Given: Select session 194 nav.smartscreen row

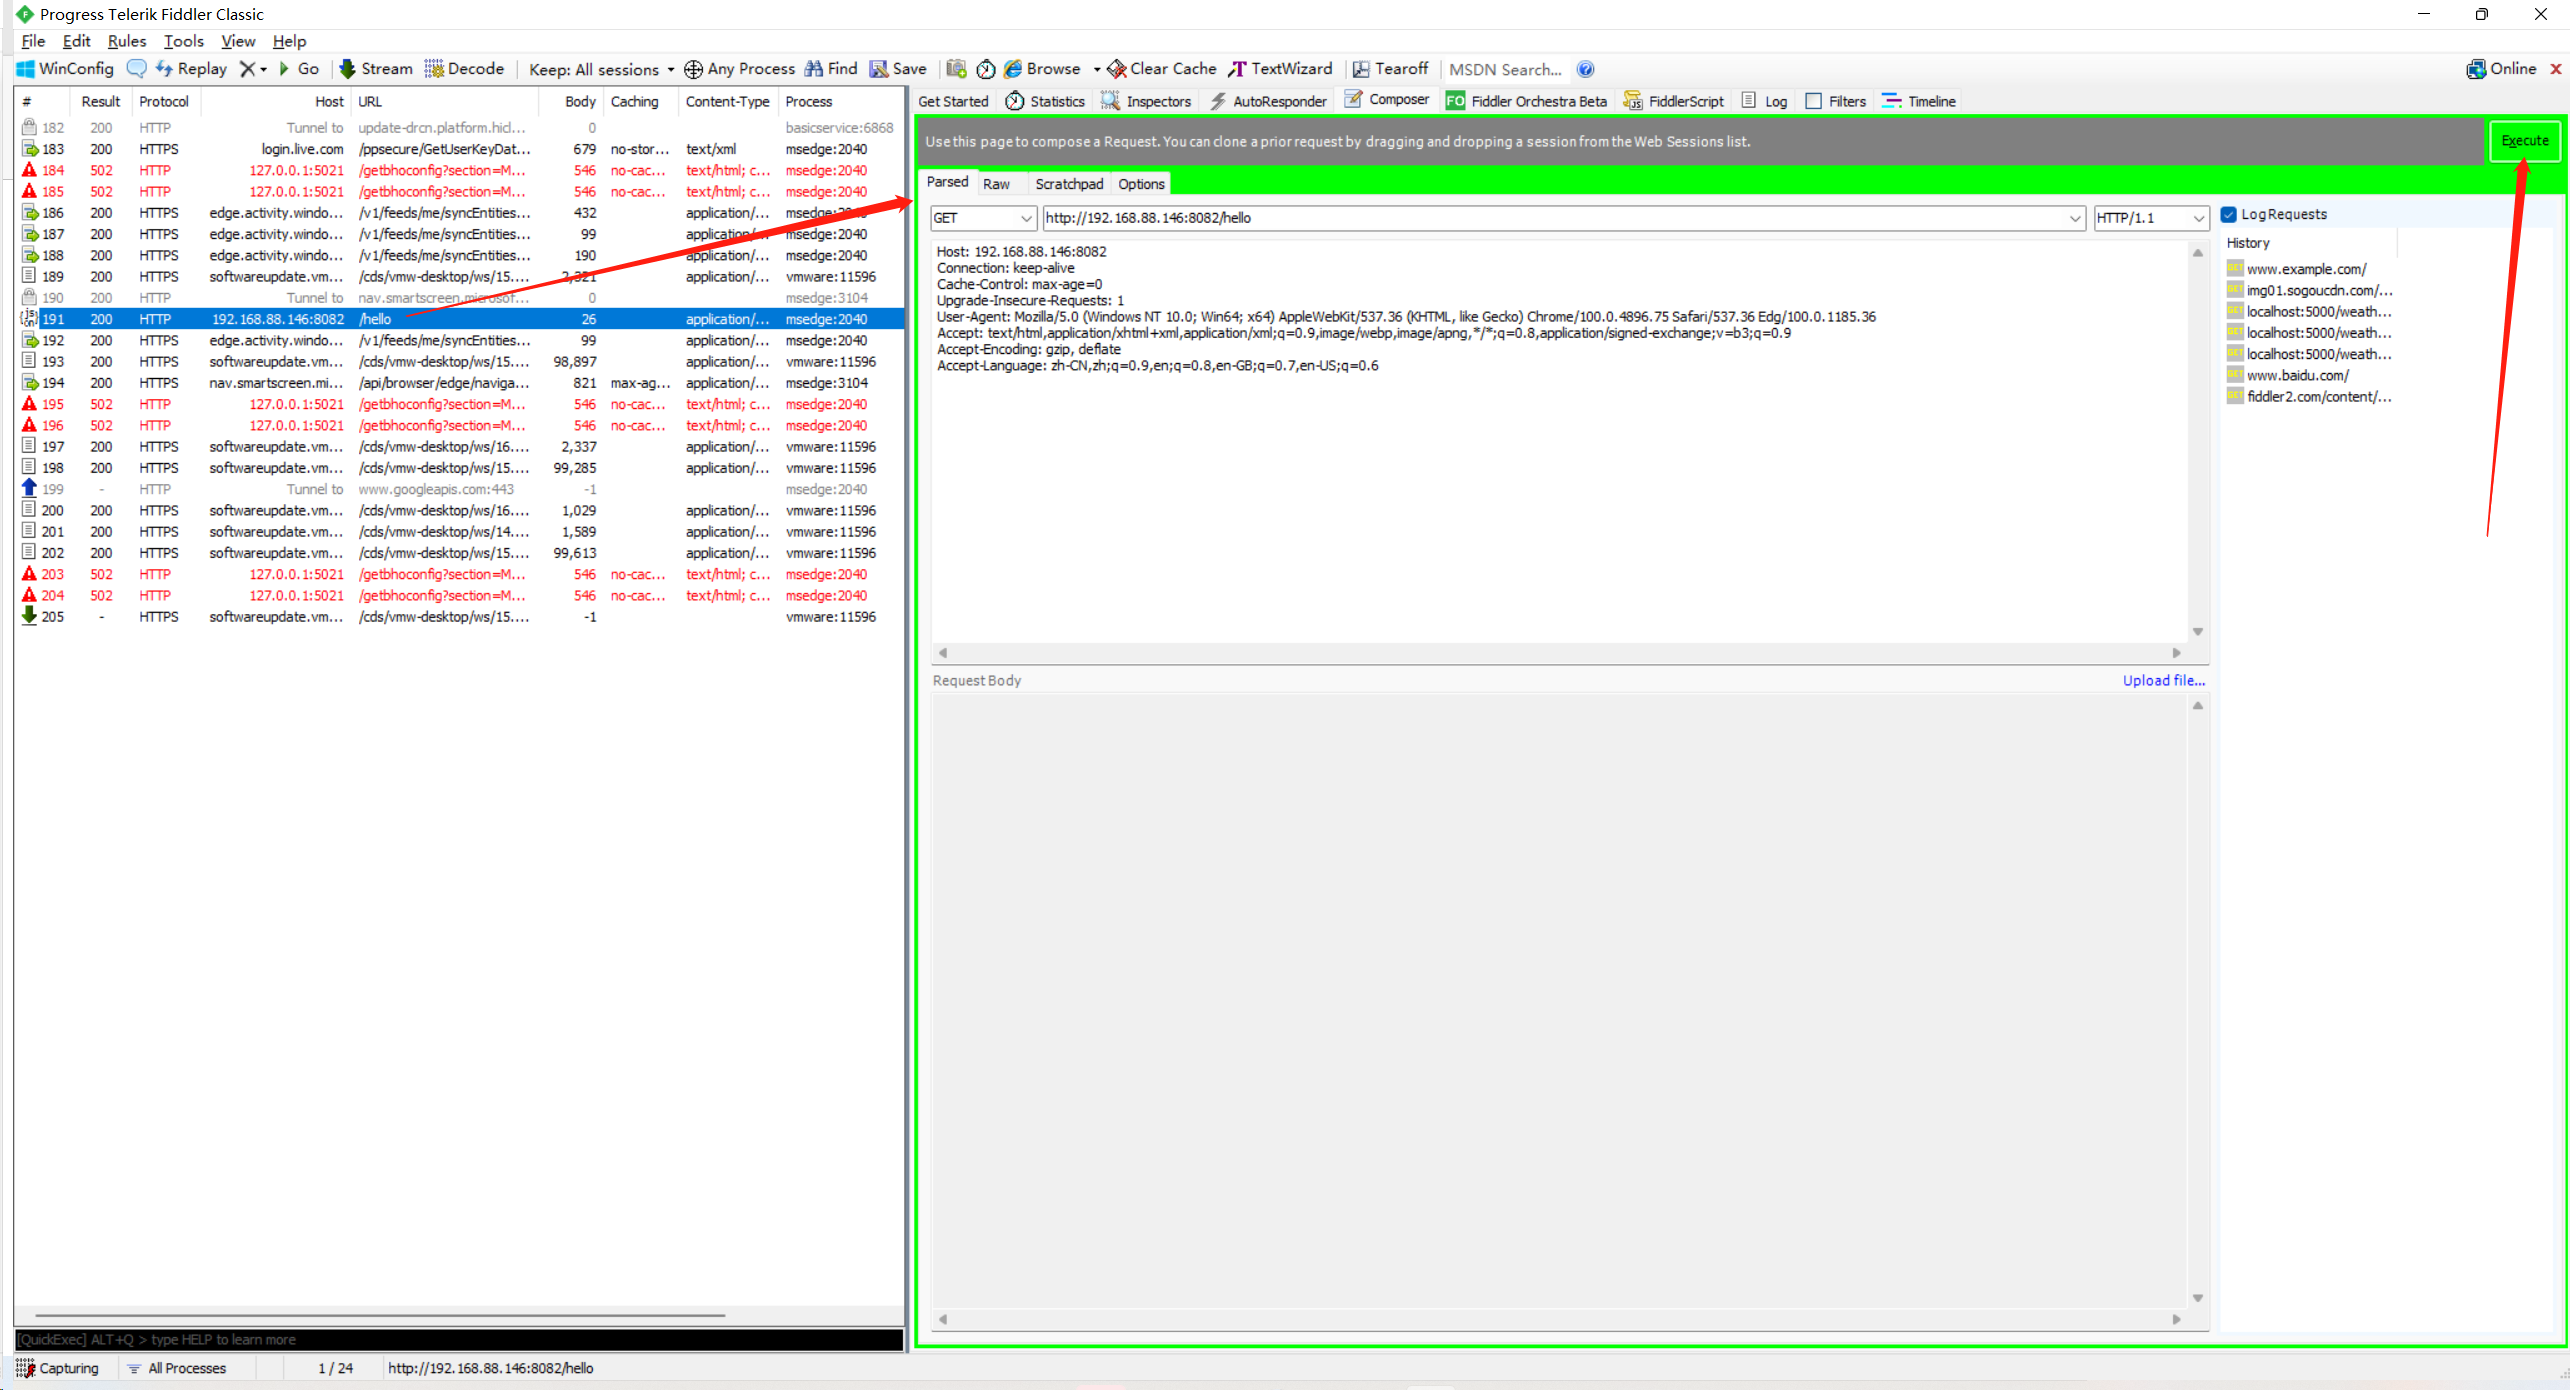Looking at the screenshot, I should pos(459,383).
